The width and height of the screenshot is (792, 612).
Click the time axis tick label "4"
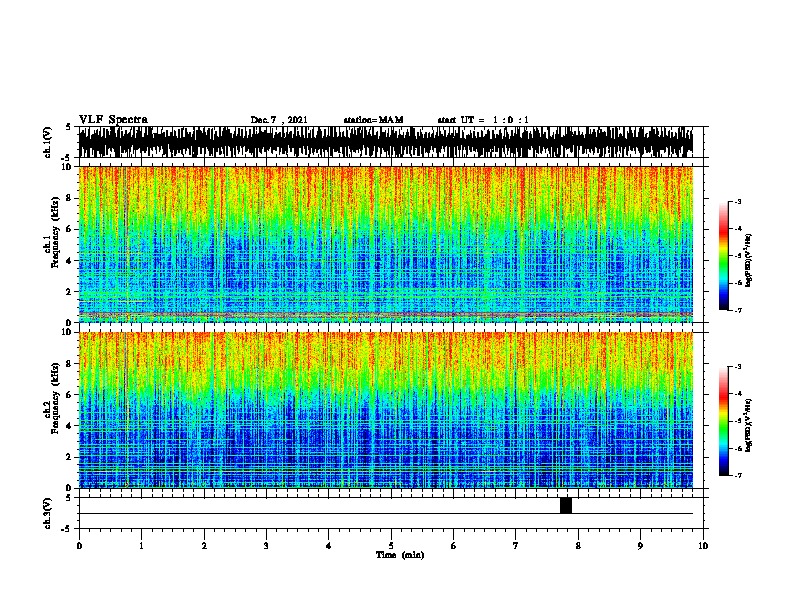point(329,546)
